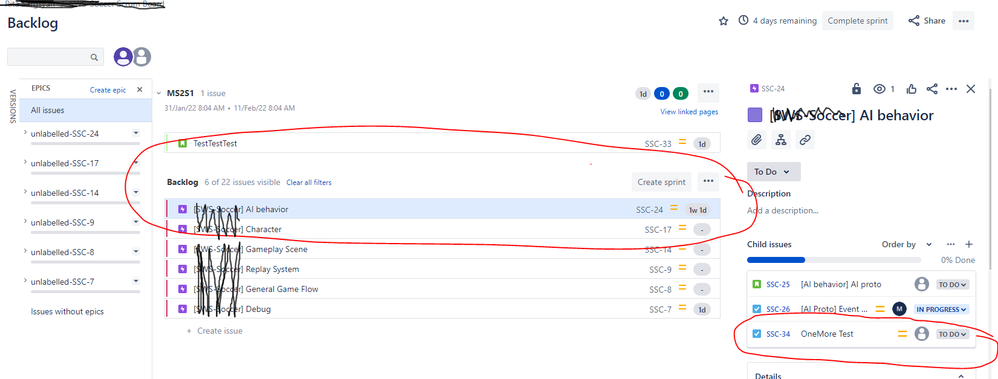Click Add a description field
The width and height of the screenshot is (998, 379).
783,210
